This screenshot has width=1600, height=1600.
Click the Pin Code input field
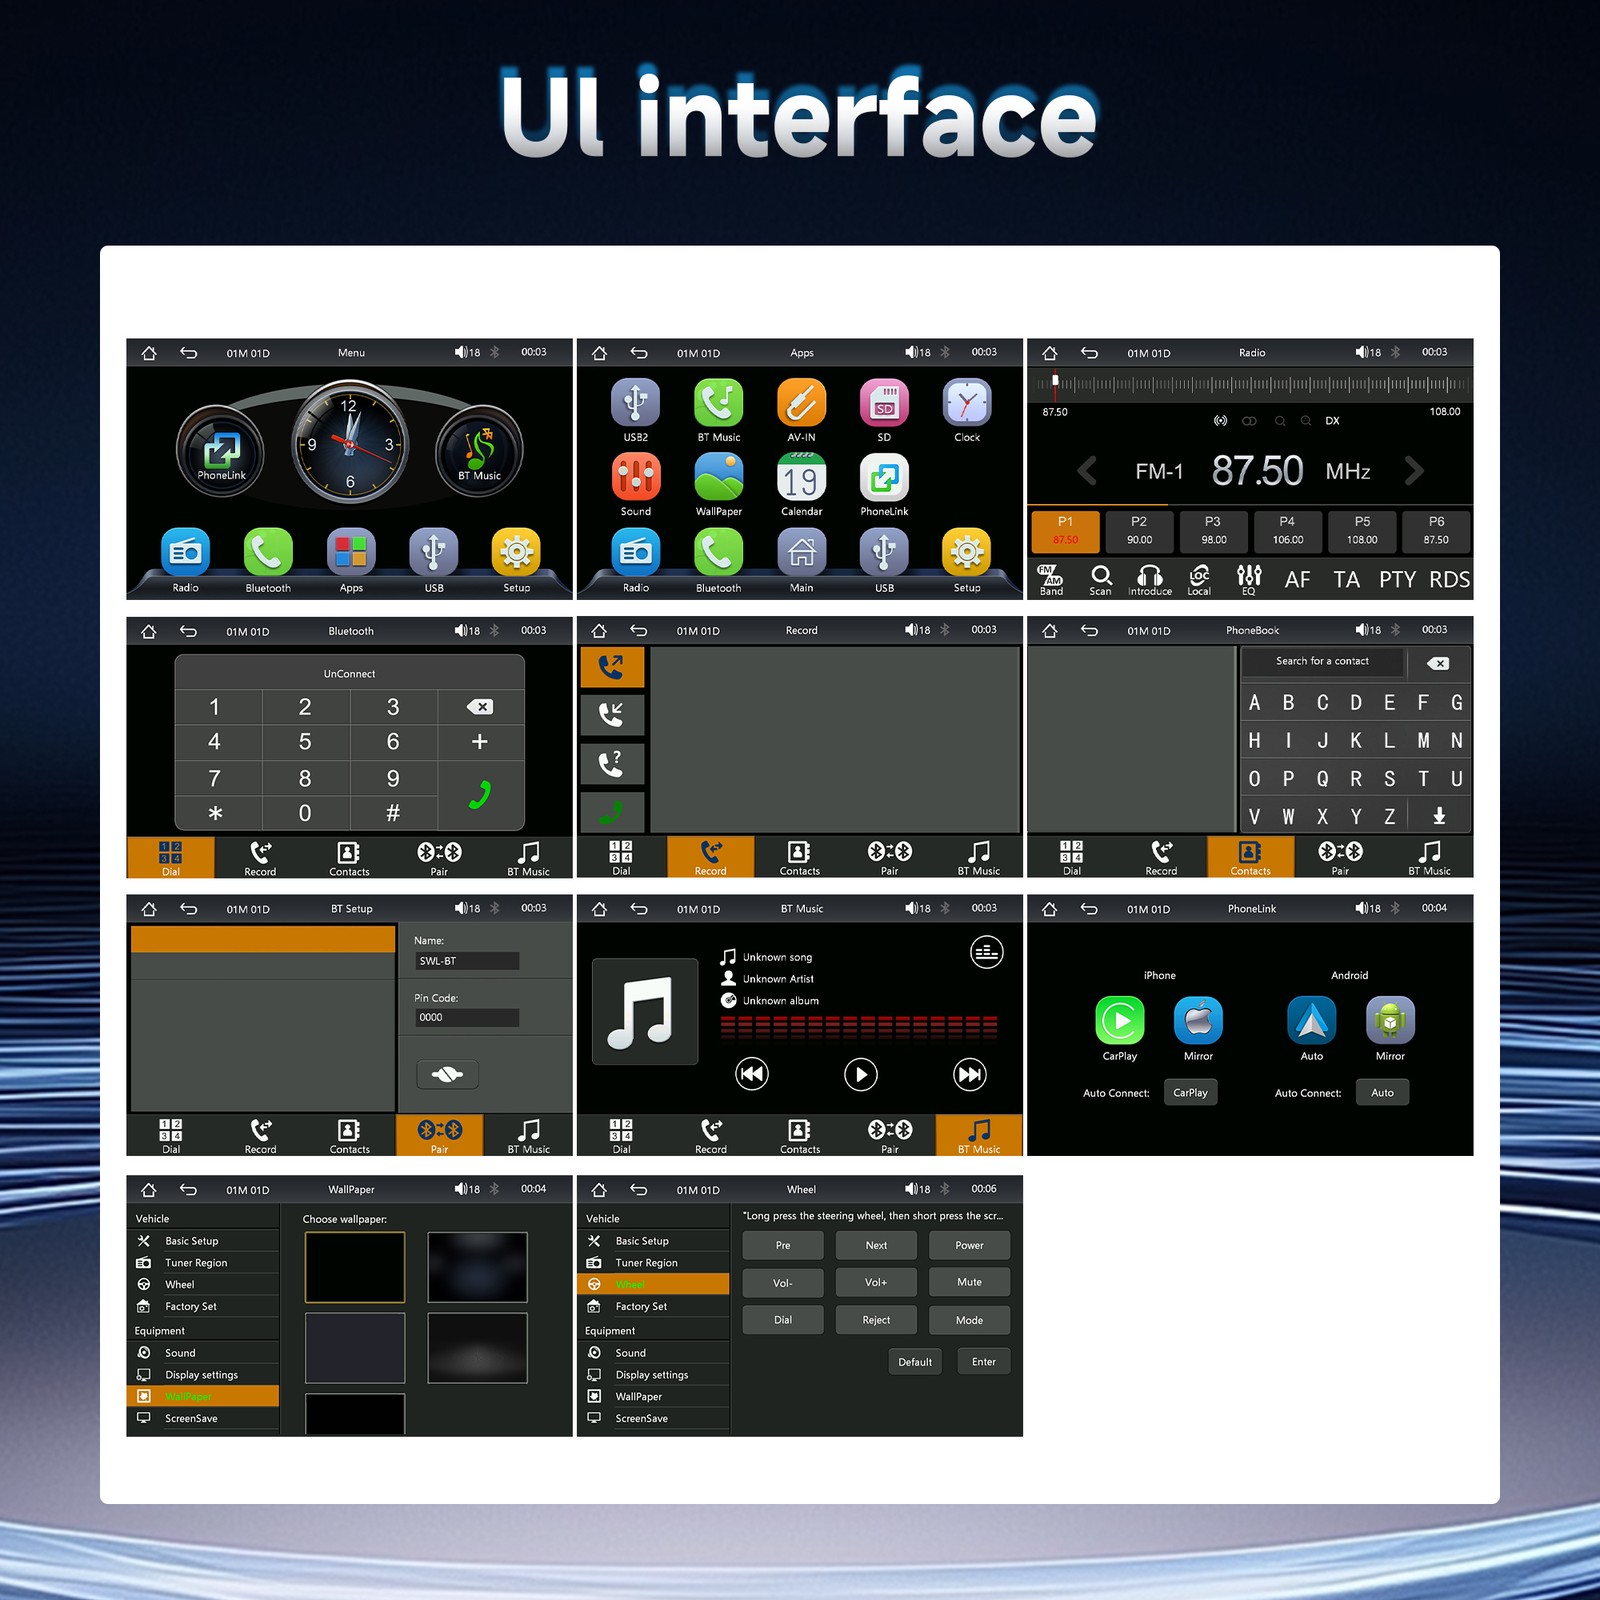[467, 1017]
